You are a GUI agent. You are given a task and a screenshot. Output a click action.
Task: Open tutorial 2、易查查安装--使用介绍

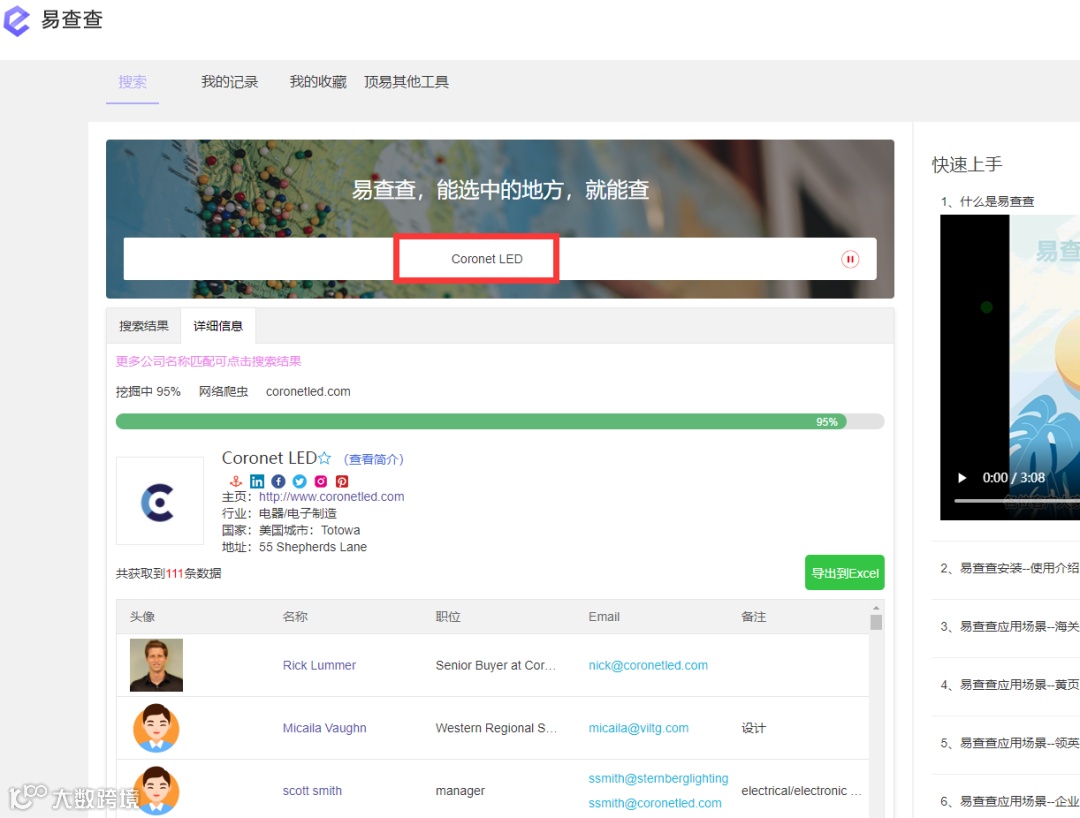(x=1010, y=568)
